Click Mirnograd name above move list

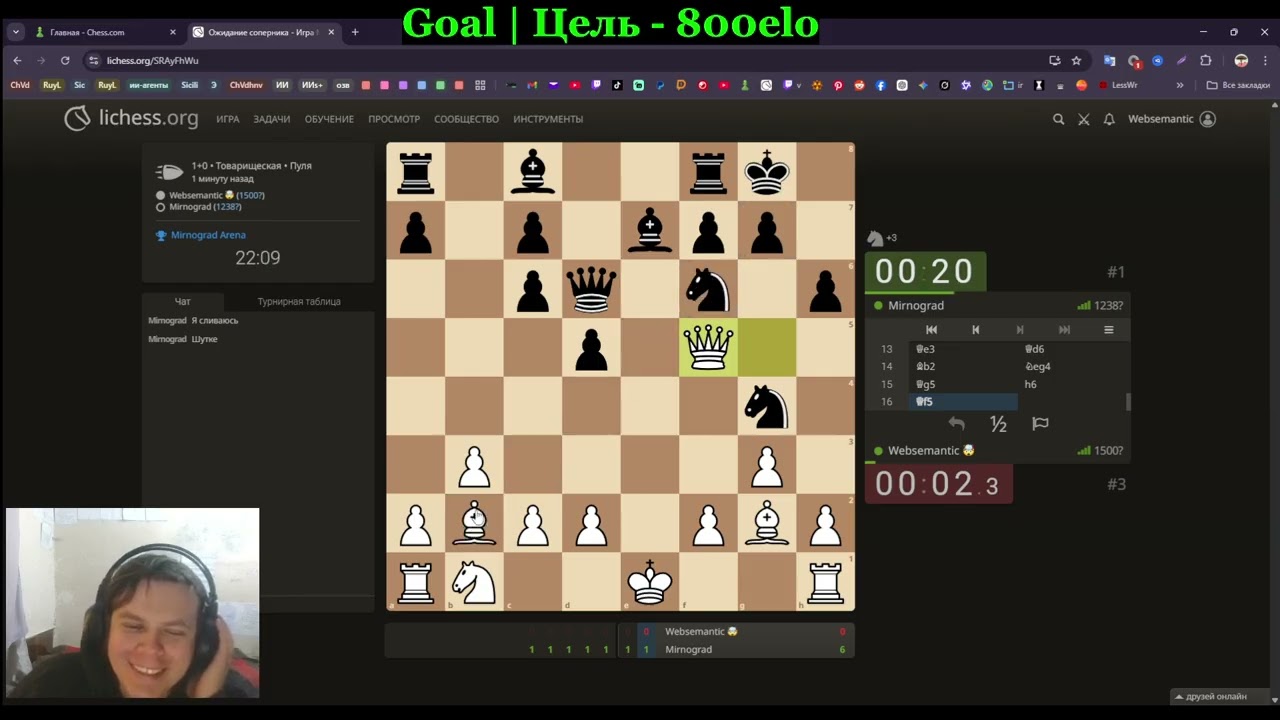click(x=916, y=306)
